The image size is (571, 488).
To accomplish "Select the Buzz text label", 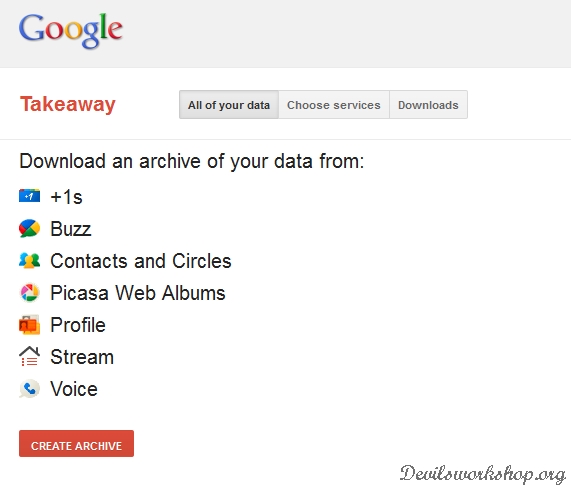I will (71, 229).
